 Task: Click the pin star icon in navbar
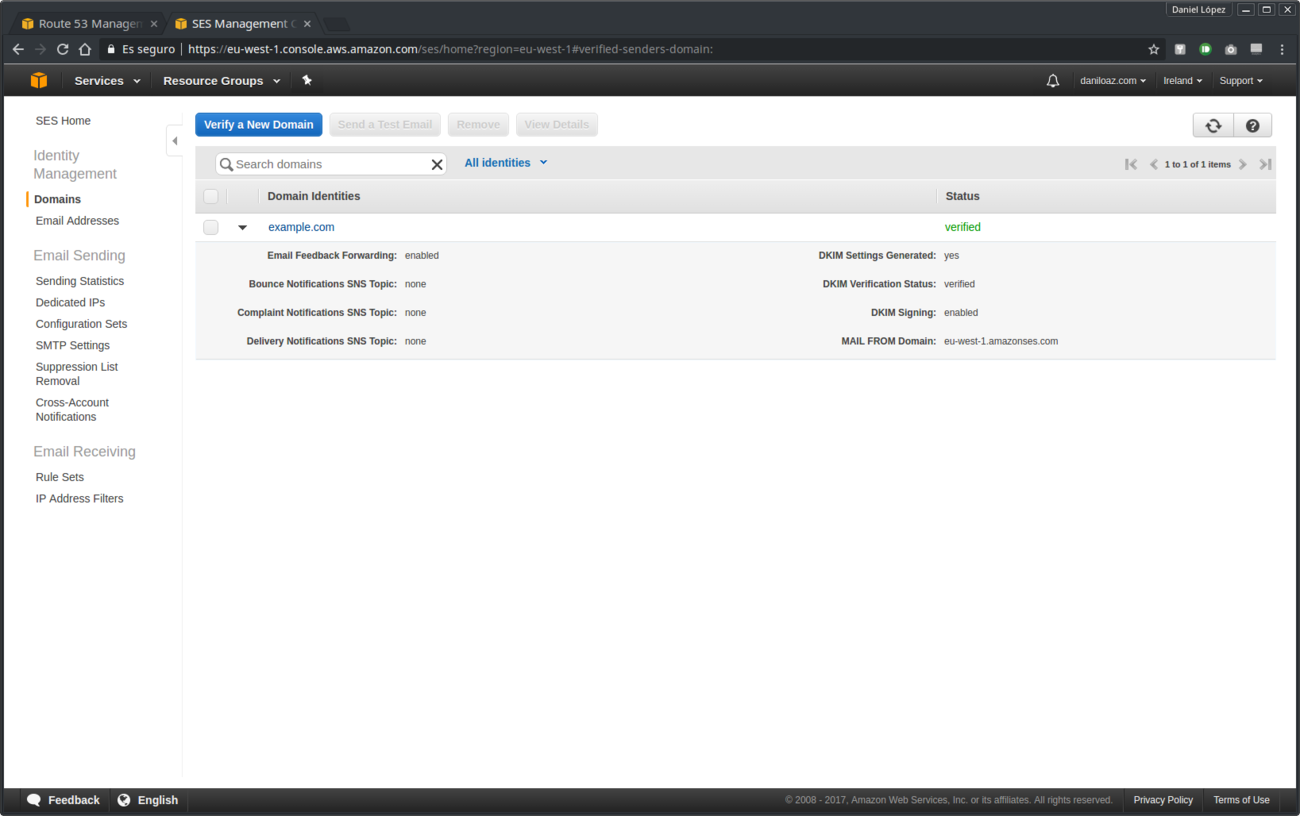(307, 80)
